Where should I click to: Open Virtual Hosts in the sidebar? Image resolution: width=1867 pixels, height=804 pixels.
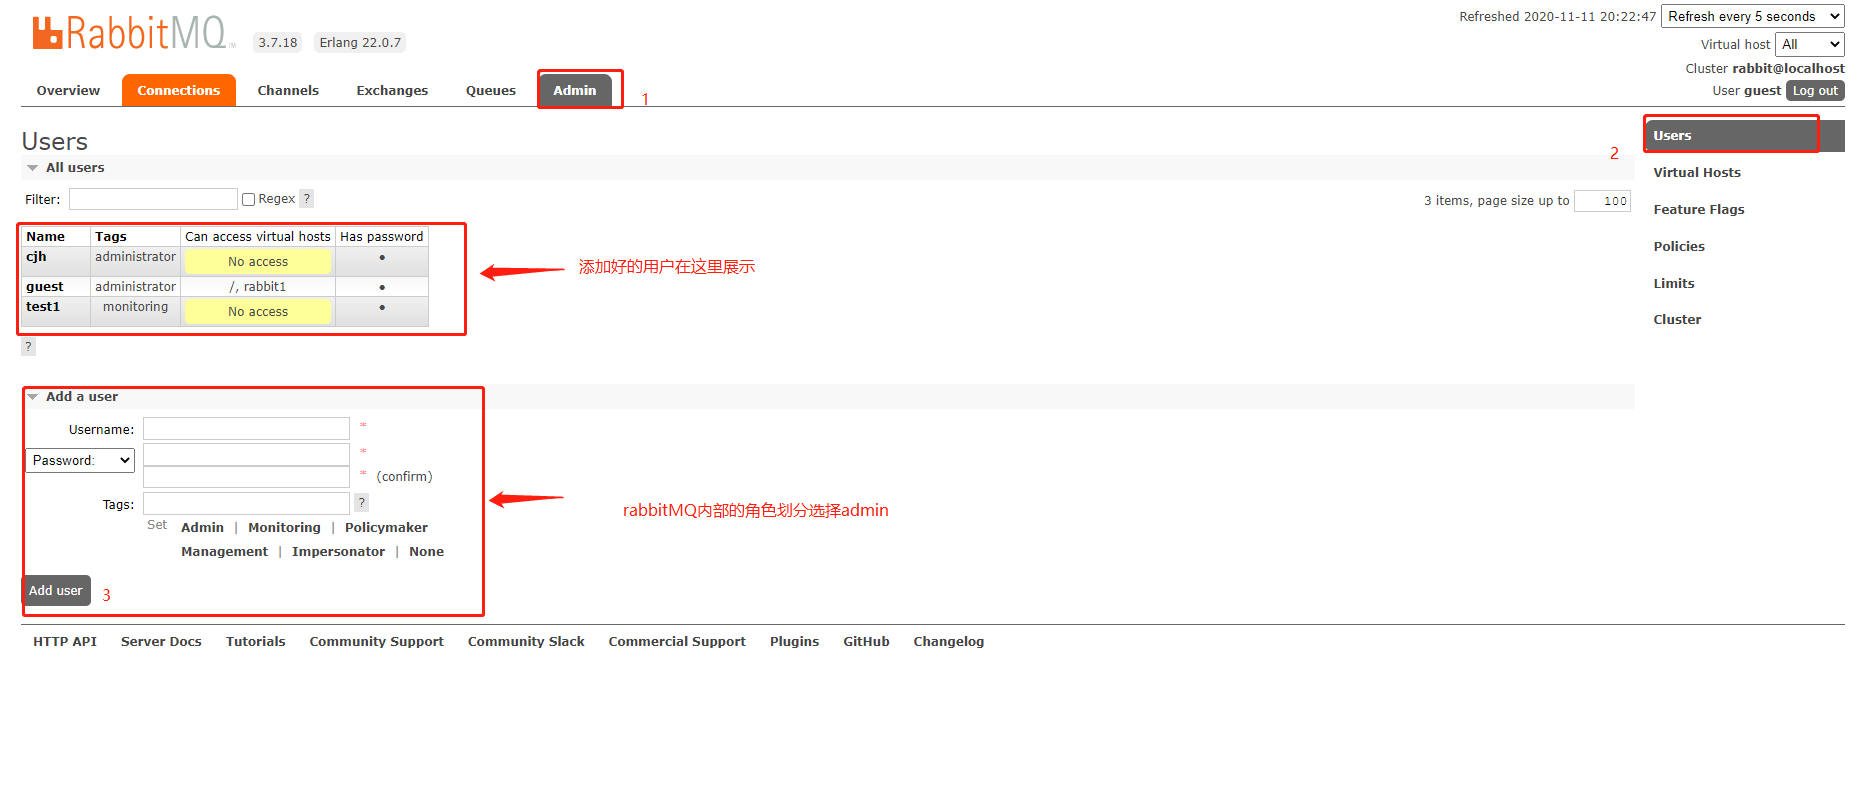point(1697,173)
